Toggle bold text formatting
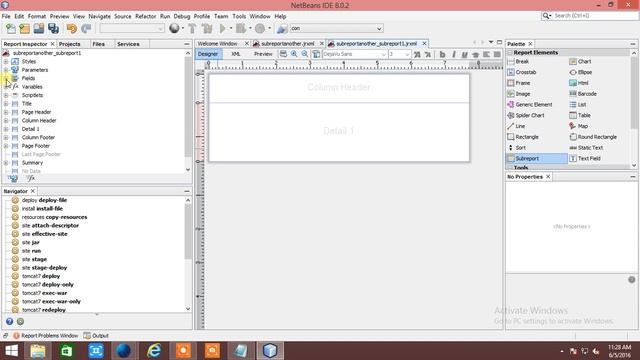 pyautogui.click(x=442, y=54)
